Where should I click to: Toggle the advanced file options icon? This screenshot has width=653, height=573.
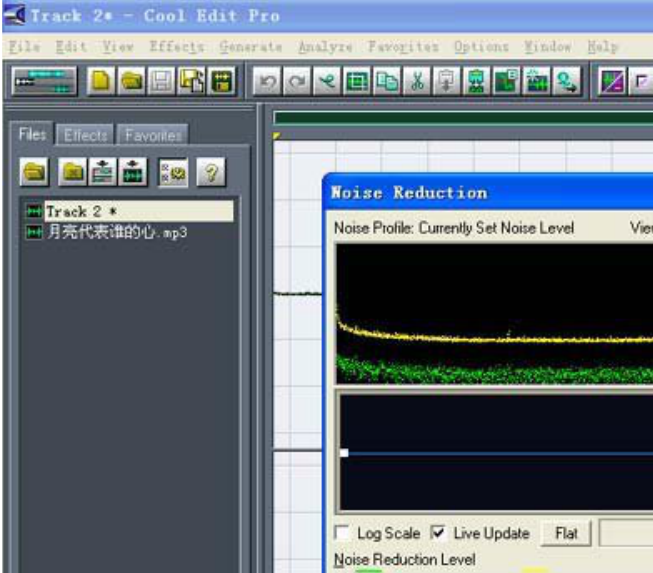pos(173,173)
